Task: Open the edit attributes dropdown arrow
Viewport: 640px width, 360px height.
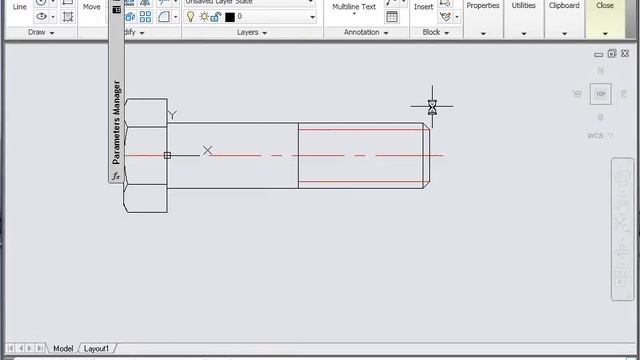Action: tap(457, 17)
